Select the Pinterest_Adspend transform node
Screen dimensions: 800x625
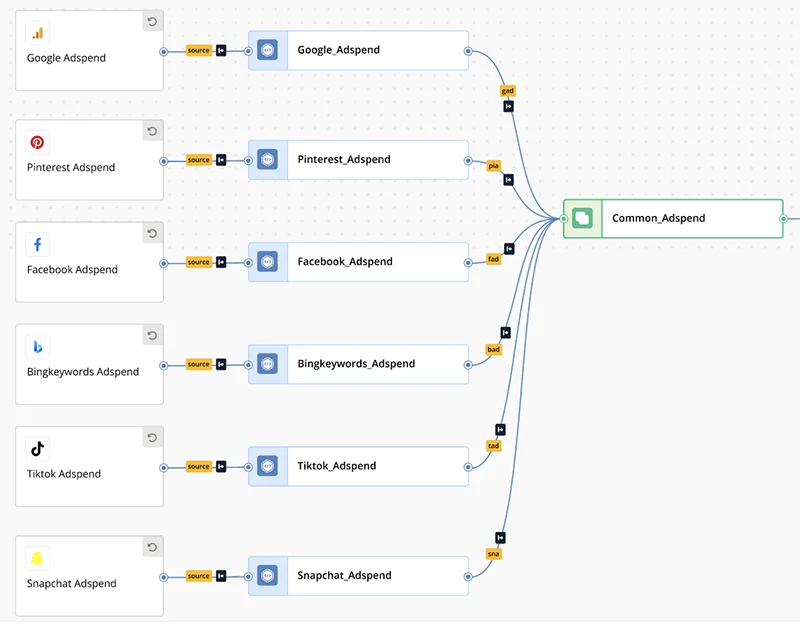point(358,160)
